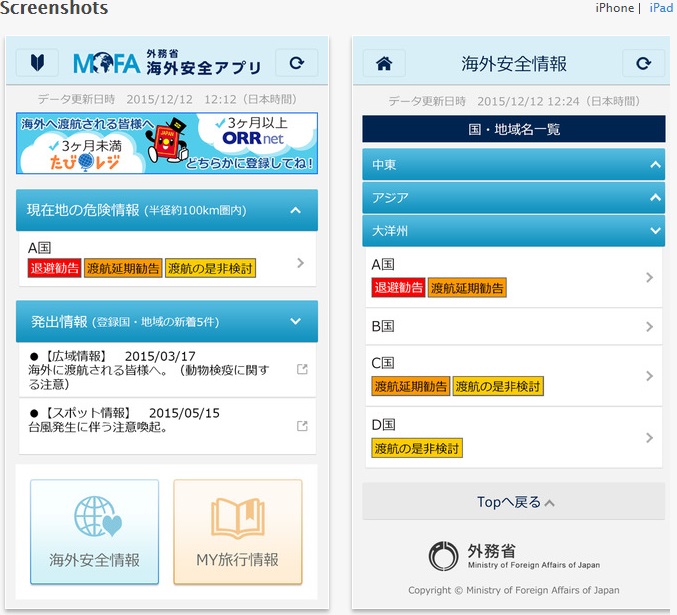677x615 pixels.
Task: Select 国・地域名一覧 header bar
Action: [514, 129]
